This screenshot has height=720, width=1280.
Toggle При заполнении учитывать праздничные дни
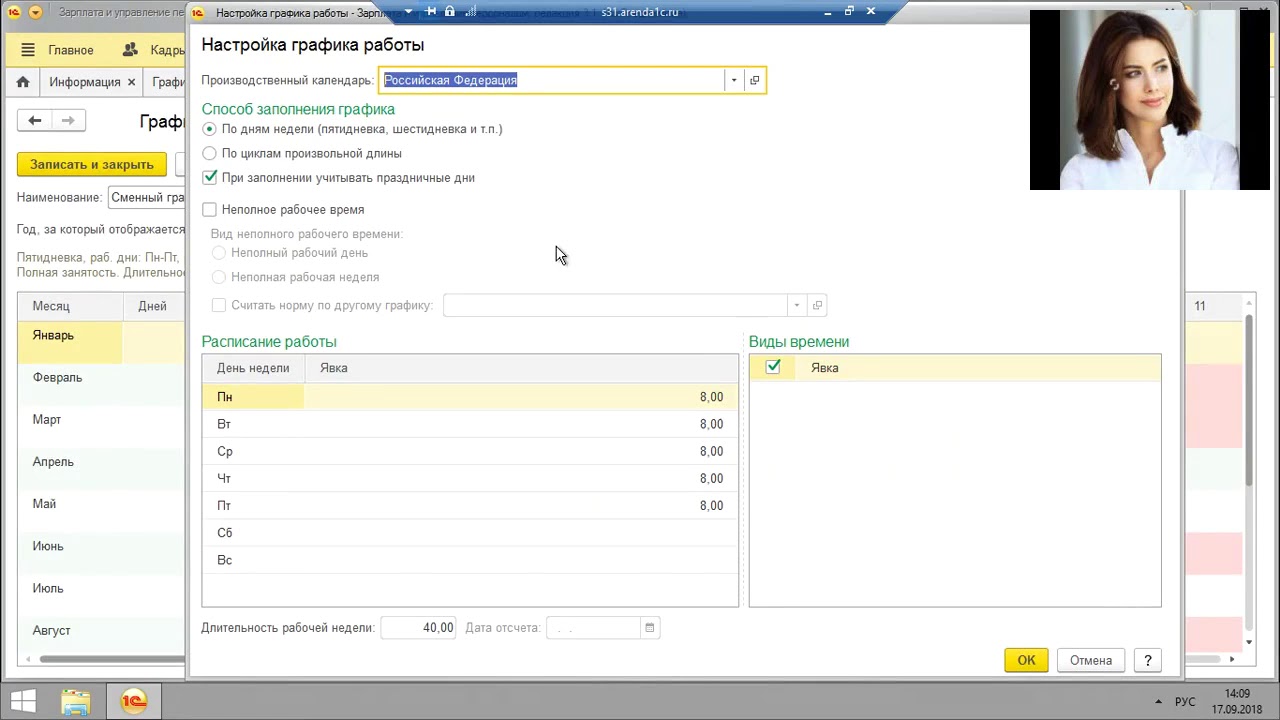point(209,177)
